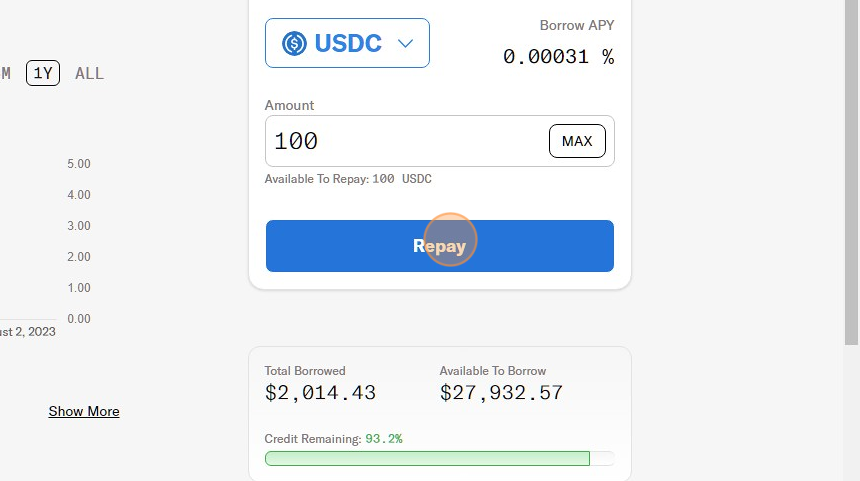Switch chart to ALL time range
The width and height of the screenshot is (860, 481).
(x=89, y=73)
